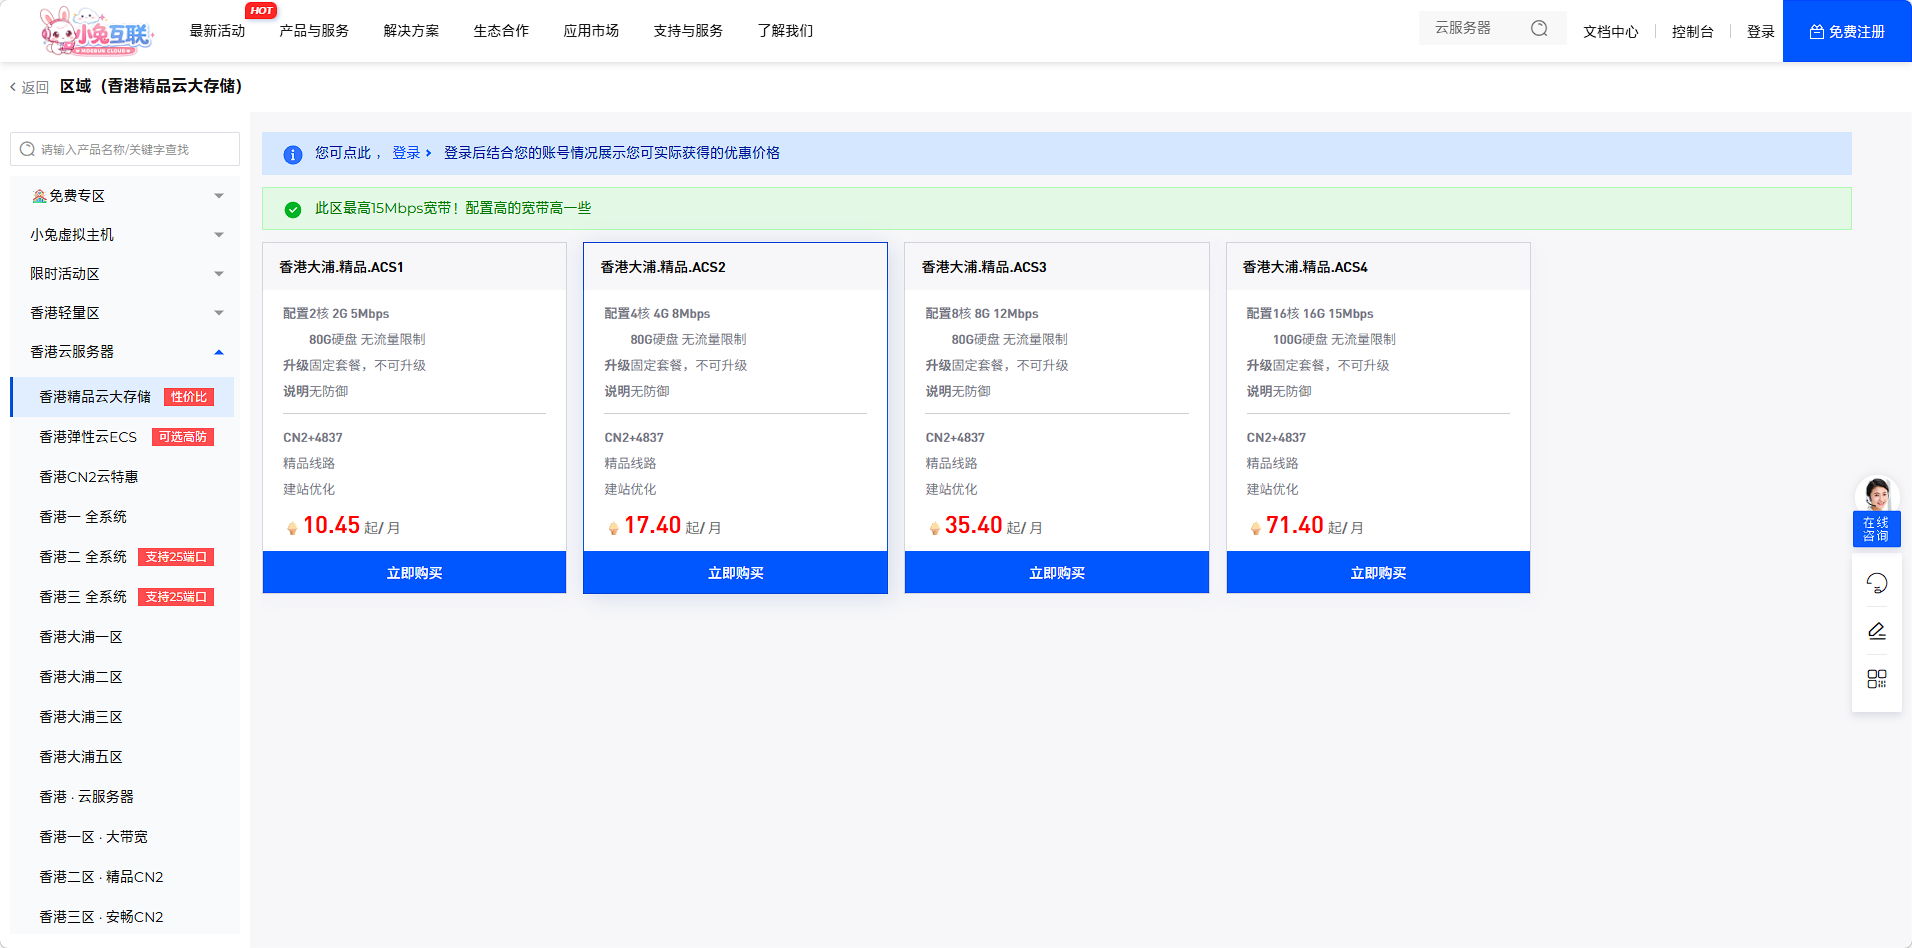This screenshot has height=948, width=1912.
Task: Click the Xiaotu Cloud rabbit logo
Action: pos(97,31)
